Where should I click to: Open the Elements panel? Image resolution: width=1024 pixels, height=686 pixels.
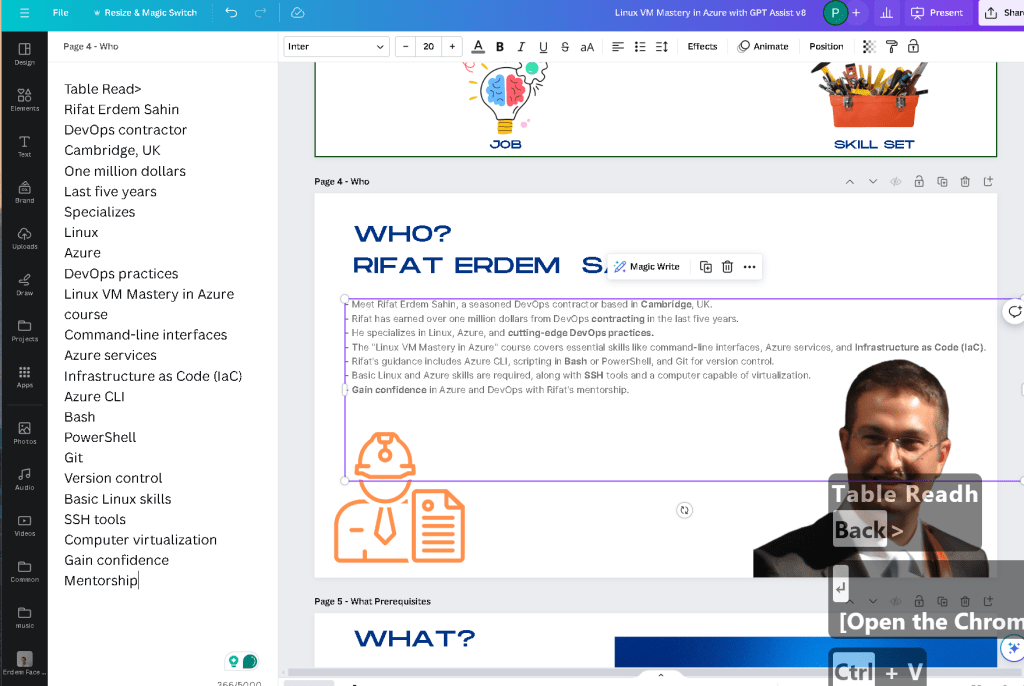tap(24, 100)
